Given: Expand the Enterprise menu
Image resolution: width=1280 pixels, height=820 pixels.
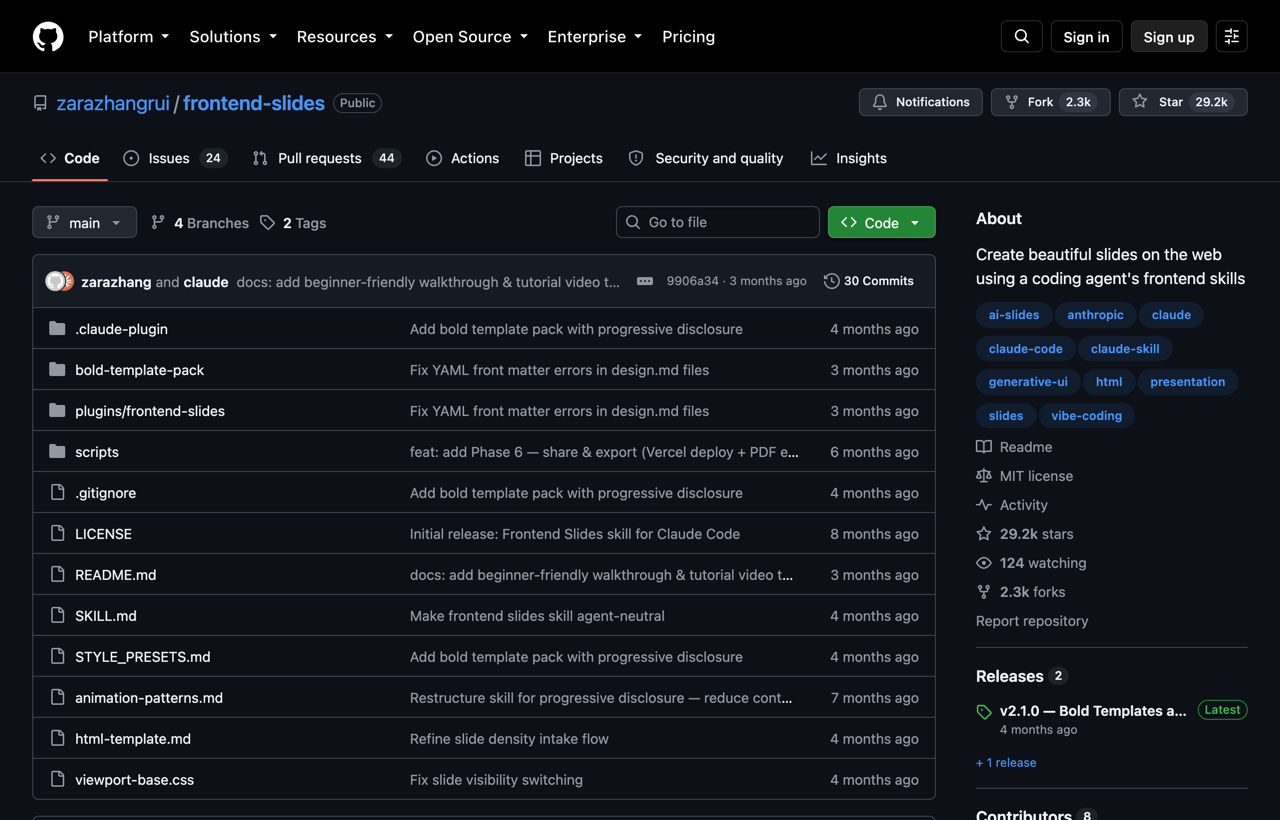Looking at the screenshot, I should tap(595, 37).
